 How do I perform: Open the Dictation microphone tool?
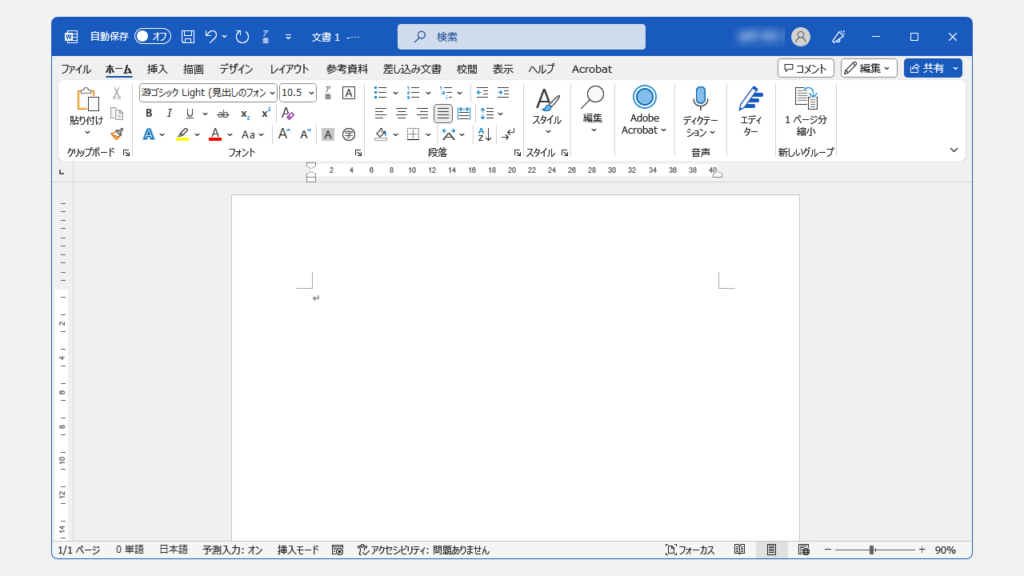point(700,98)
